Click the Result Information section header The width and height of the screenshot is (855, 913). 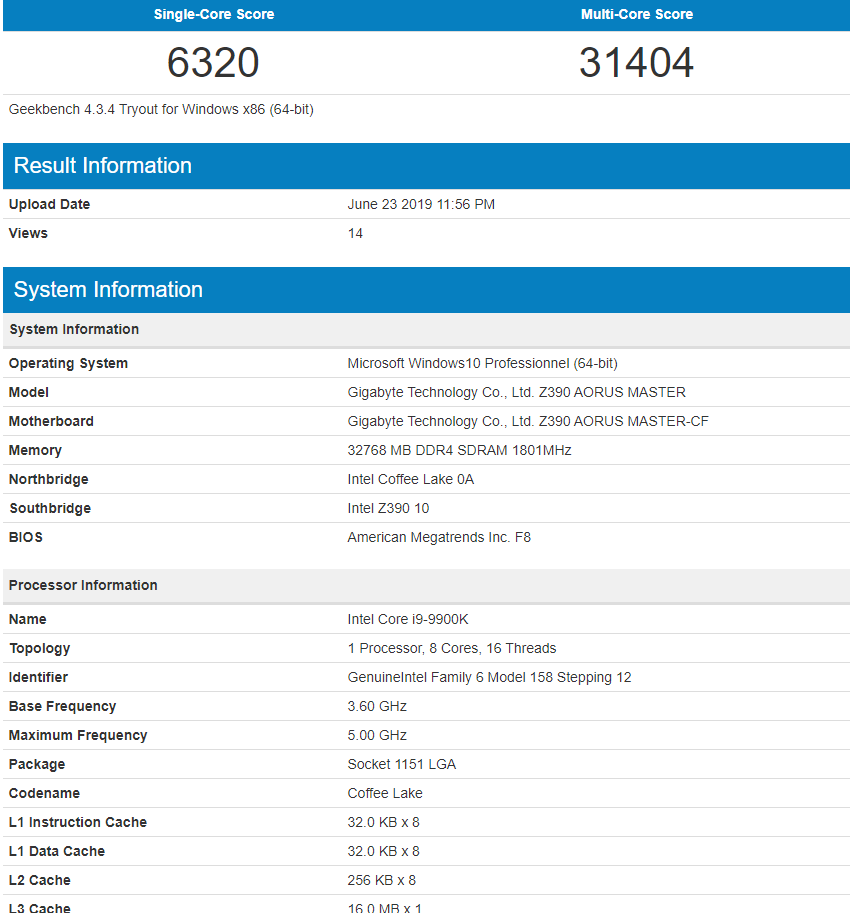tap(102, 165)
